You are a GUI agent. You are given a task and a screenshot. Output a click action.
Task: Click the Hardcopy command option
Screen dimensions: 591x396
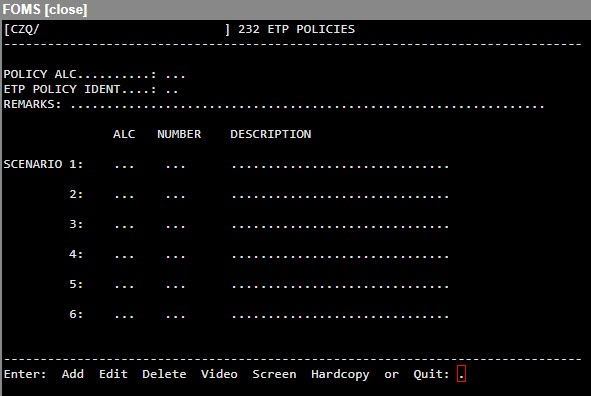(340, 375)
